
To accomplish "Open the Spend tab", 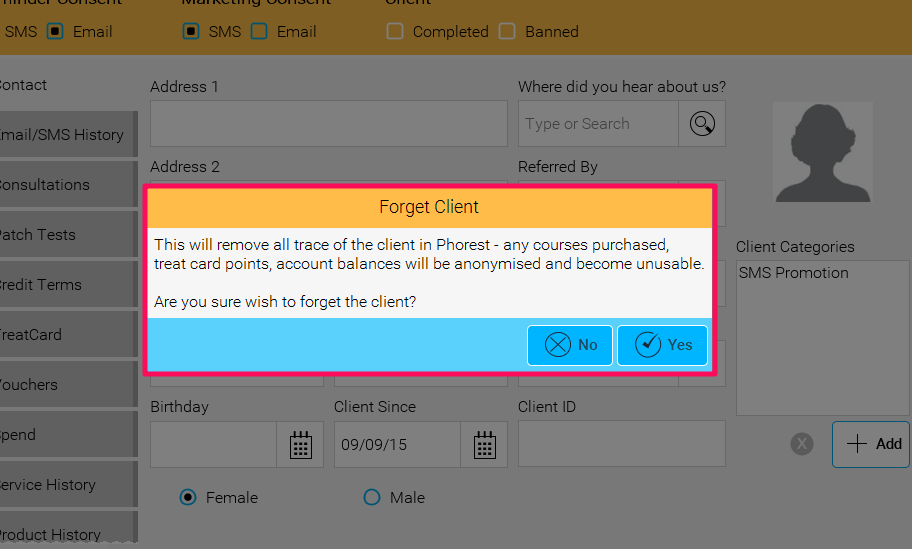I will pos(68,434).
